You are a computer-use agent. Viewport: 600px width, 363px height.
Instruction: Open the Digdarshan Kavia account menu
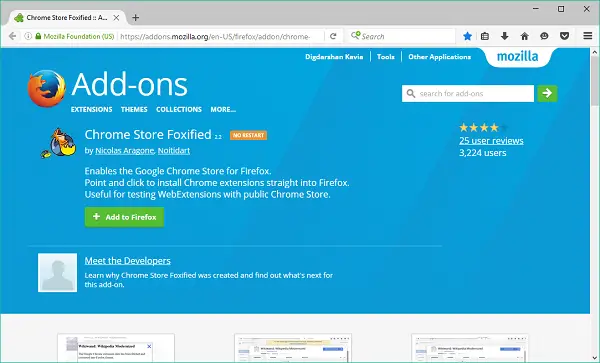pyautogui.click(x=334, y=57)
